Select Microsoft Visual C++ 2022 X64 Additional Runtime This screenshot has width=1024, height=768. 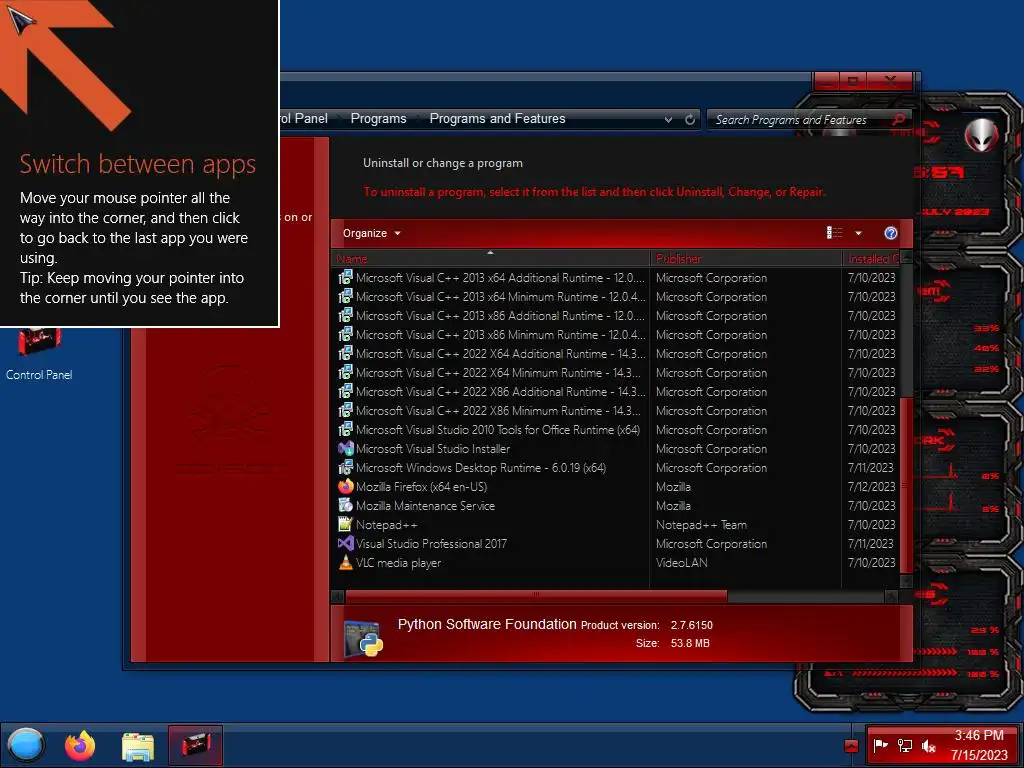click(500, 353)
